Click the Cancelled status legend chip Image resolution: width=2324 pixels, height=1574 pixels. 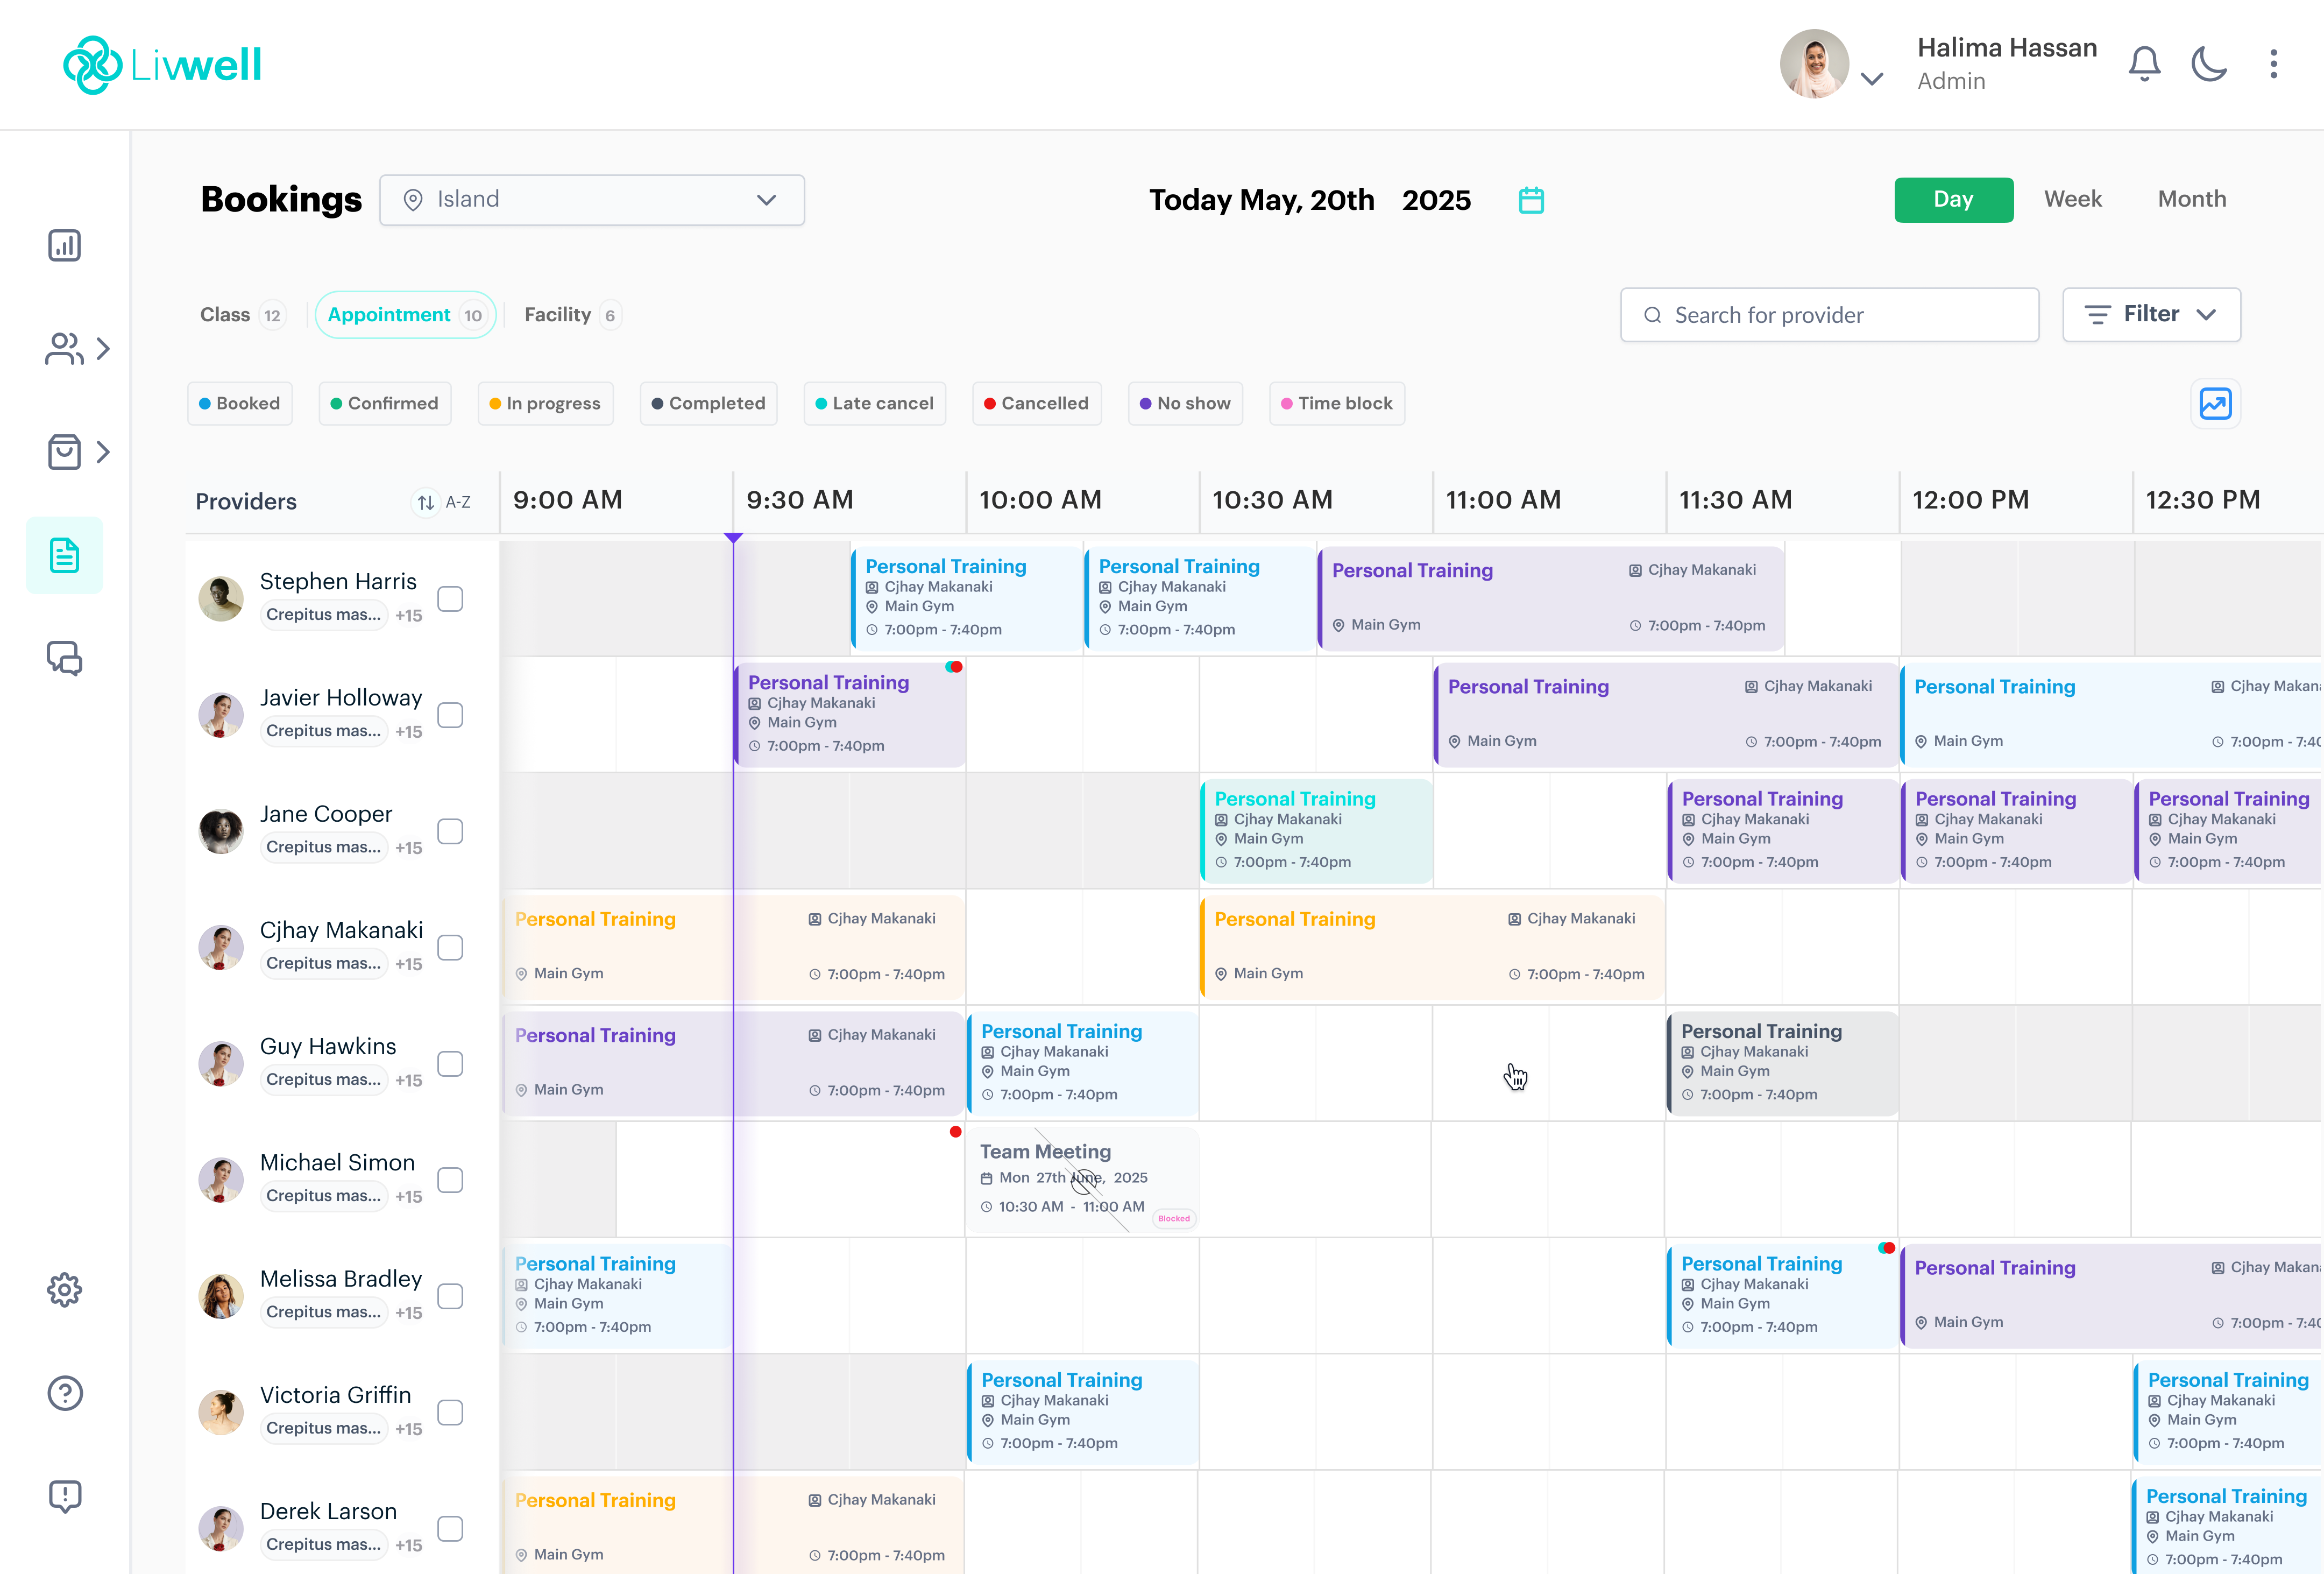tap(1036, 403)
